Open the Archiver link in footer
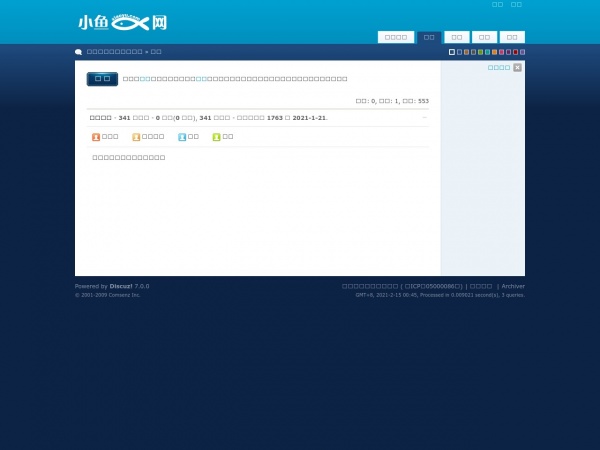 [x=513, y=286]
